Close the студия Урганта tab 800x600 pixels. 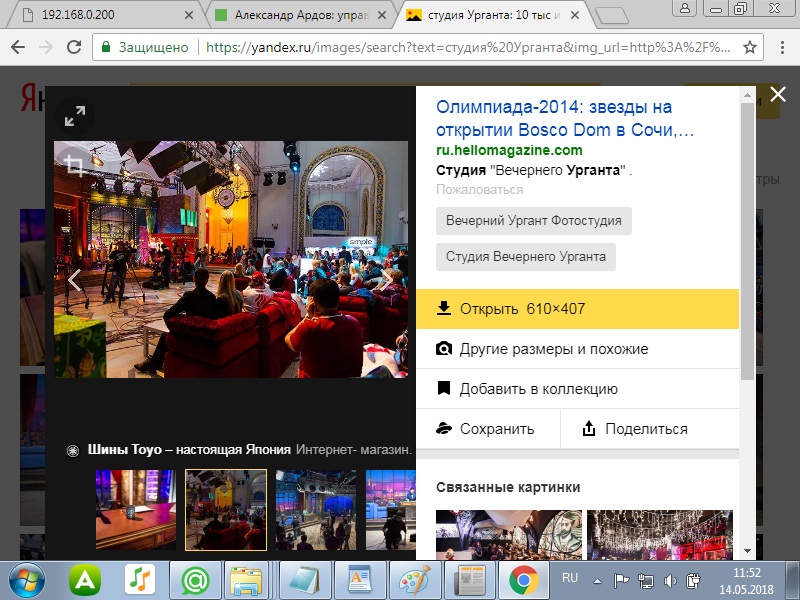coord(575,15)
